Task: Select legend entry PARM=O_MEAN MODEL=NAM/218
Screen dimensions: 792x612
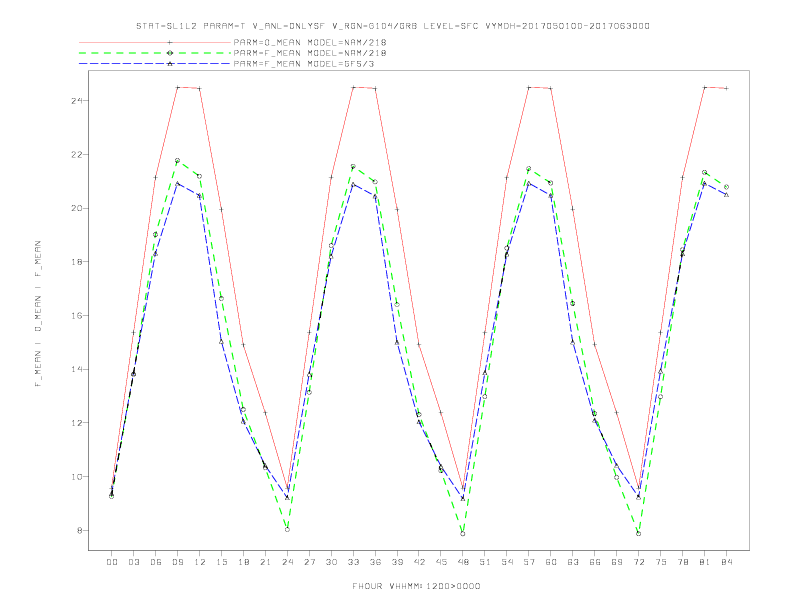Action: [310, 42]
